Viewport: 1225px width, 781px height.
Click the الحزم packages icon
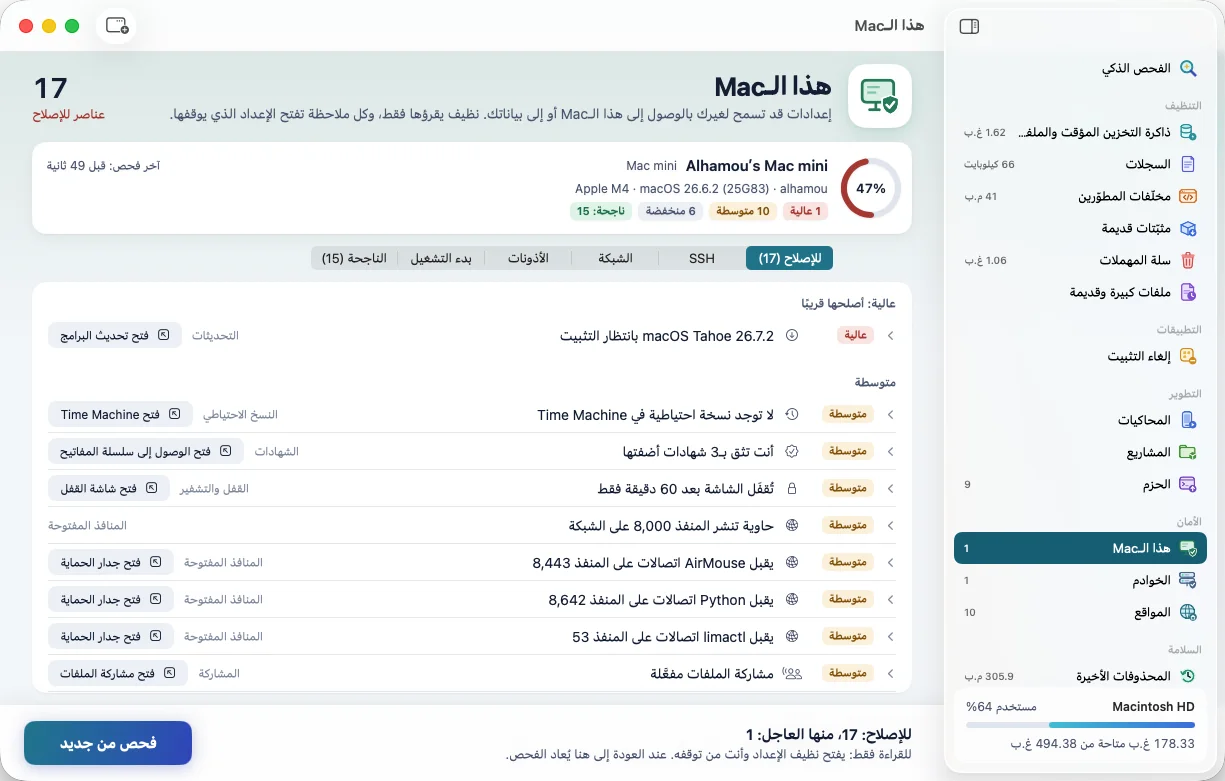pos(1188,484)
